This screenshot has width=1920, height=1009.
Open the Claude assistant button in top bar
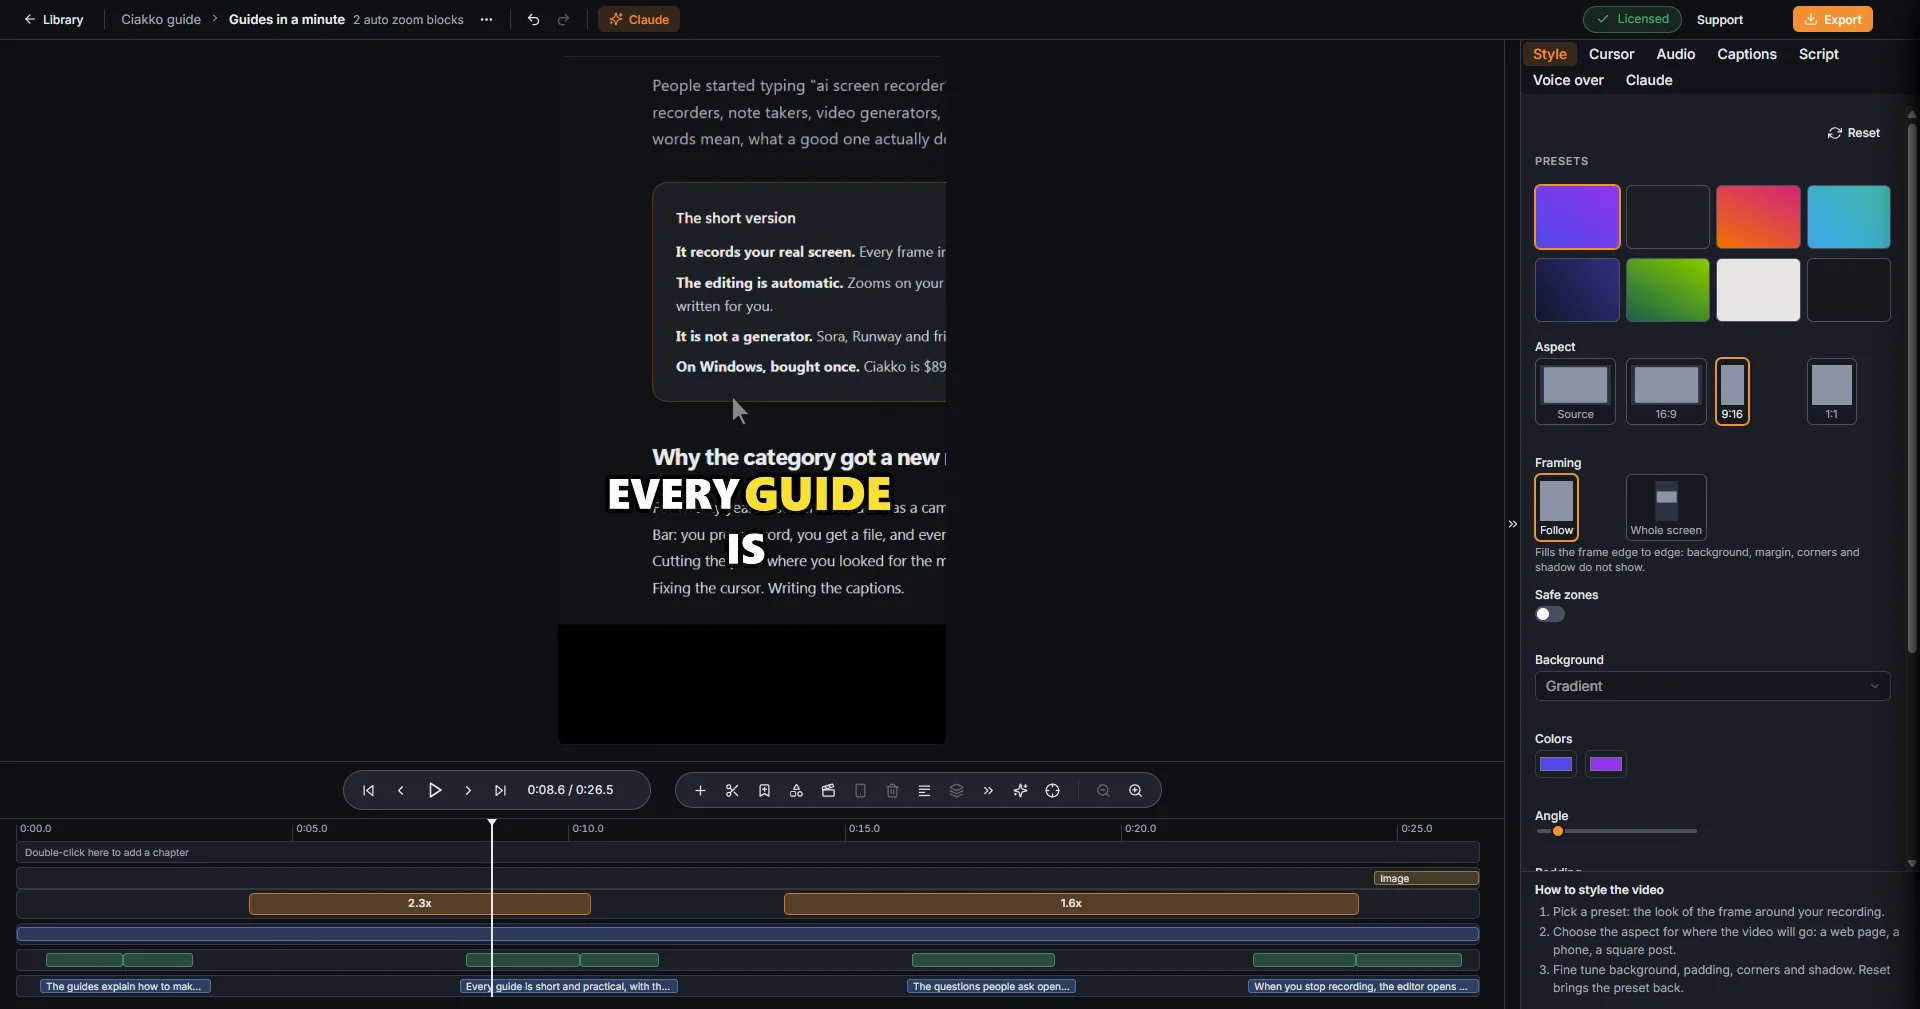tap(639, 19)
